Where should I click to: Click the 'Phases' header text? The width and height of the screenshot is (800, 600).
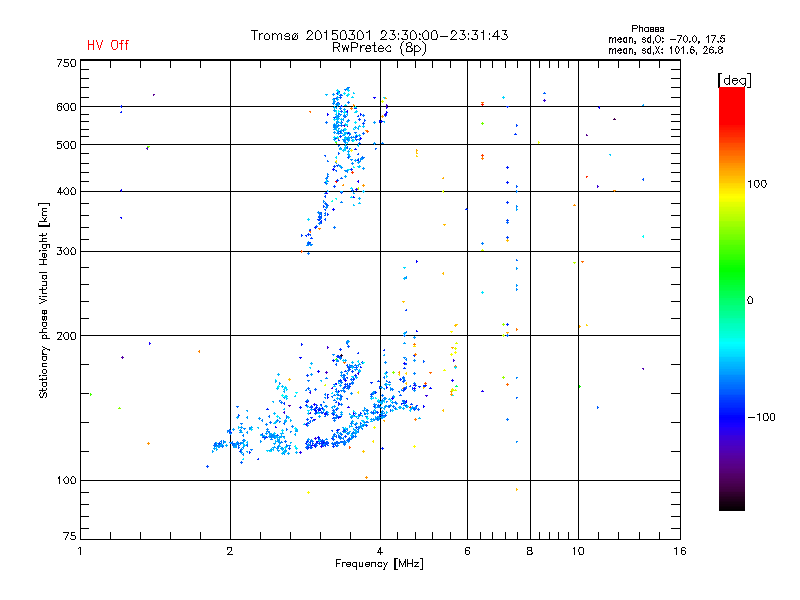(x=647, y=29)
